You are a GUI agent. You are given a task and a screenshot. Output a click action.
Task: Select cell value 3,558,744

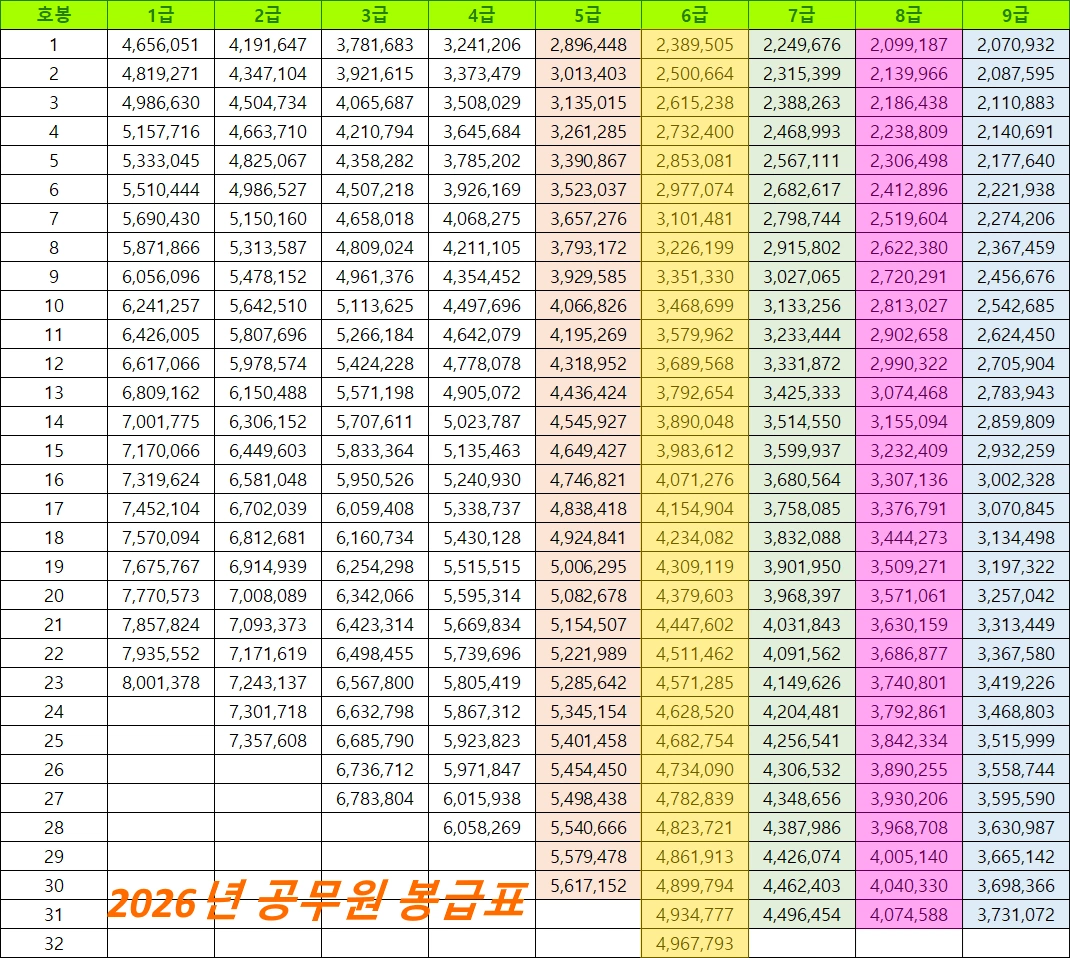point(1016,770)
